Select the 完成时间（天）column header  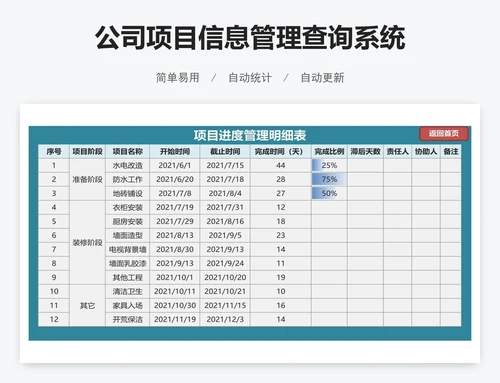[281, 151]
